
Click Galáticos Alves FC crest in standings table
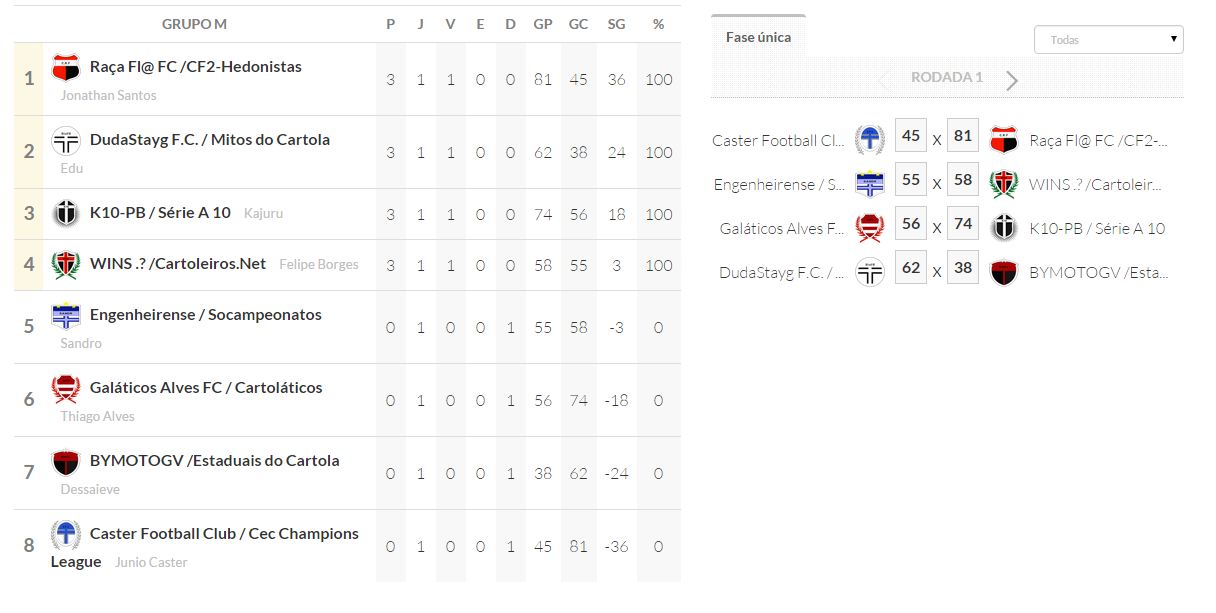point(66,389)
